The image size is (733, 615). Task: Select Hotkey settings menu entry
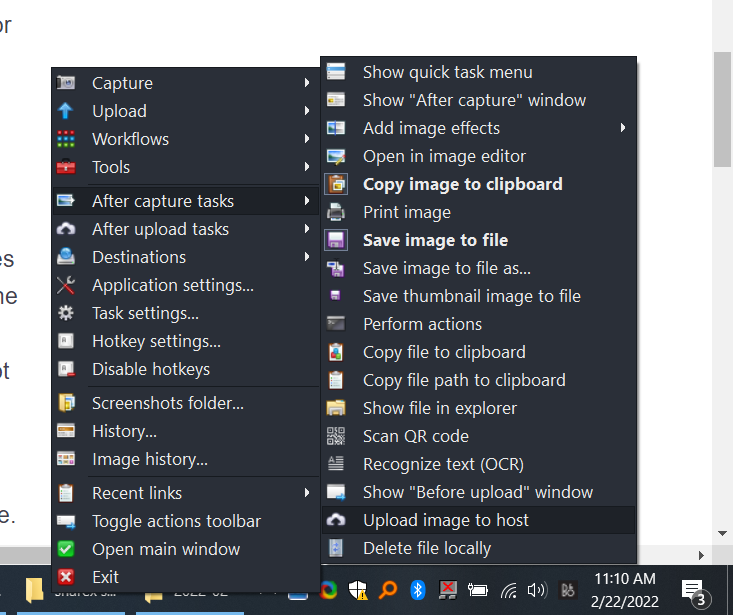click(156, 341)
